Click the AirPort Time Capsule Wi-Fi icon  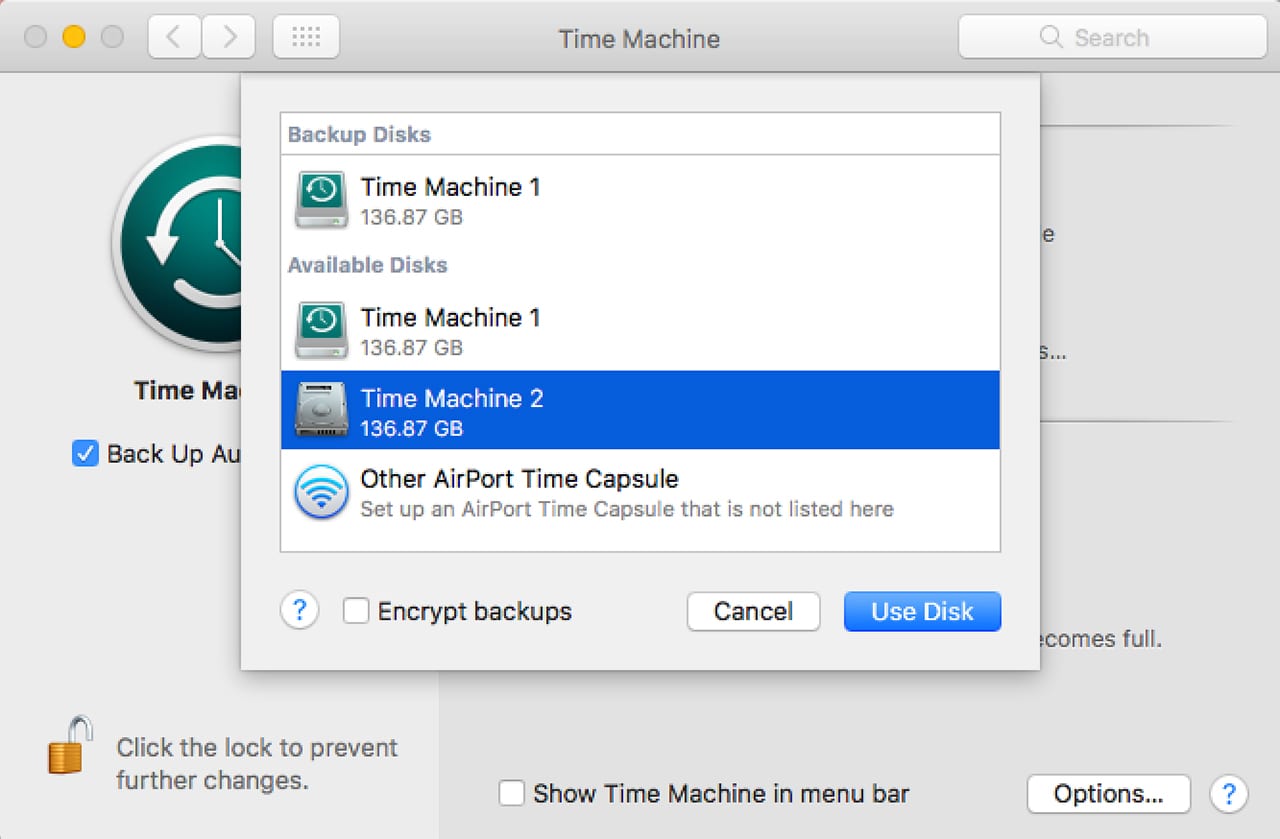click(x=321, y=493)
